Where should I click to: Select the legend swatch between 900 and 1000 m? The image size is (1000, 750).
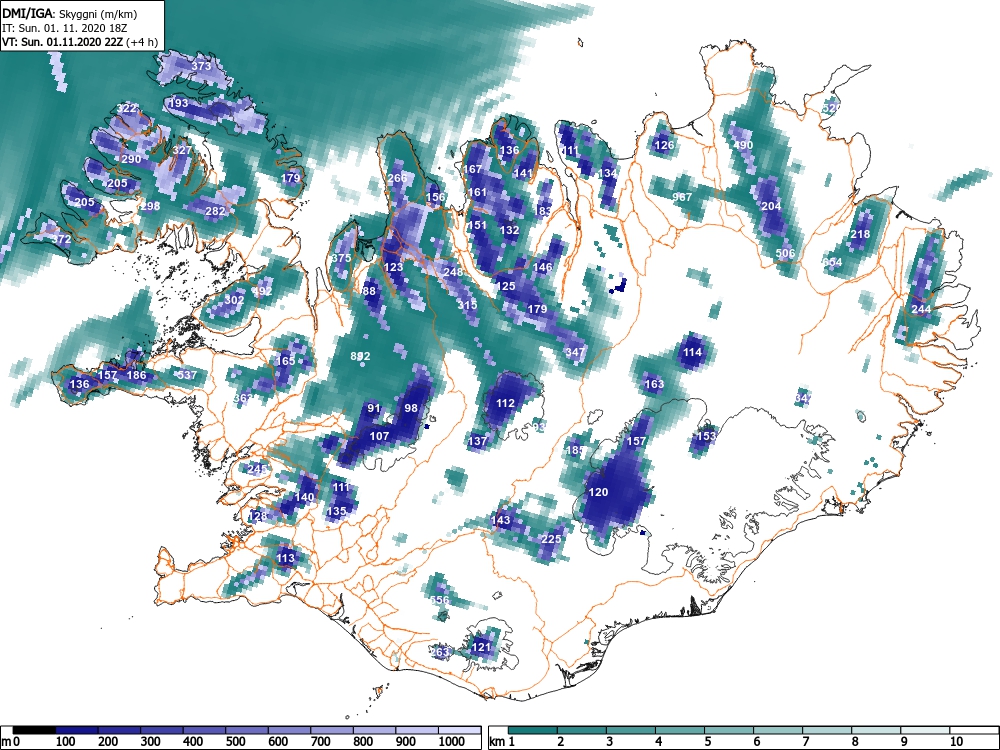(x=417, y=730)
